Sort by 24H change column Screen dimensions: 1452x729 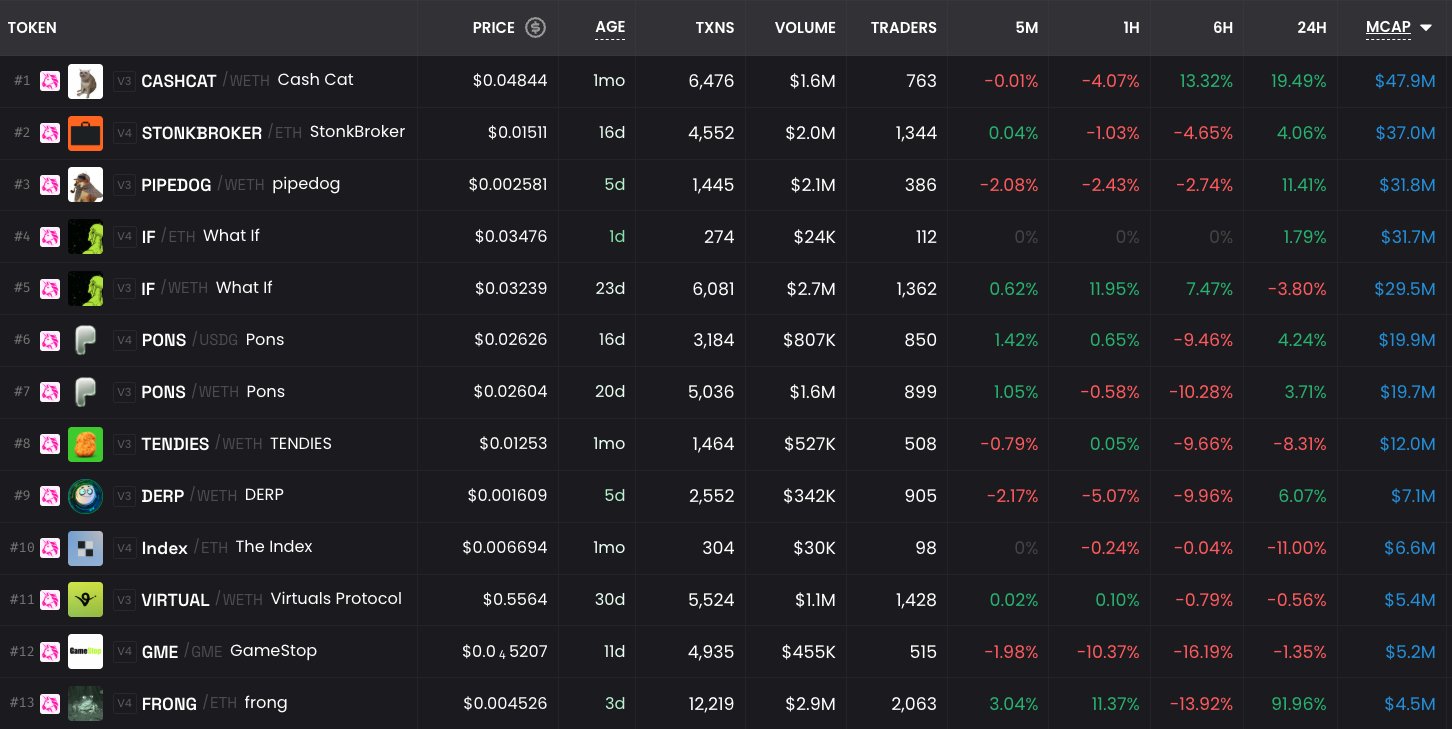click(1311, 28)
